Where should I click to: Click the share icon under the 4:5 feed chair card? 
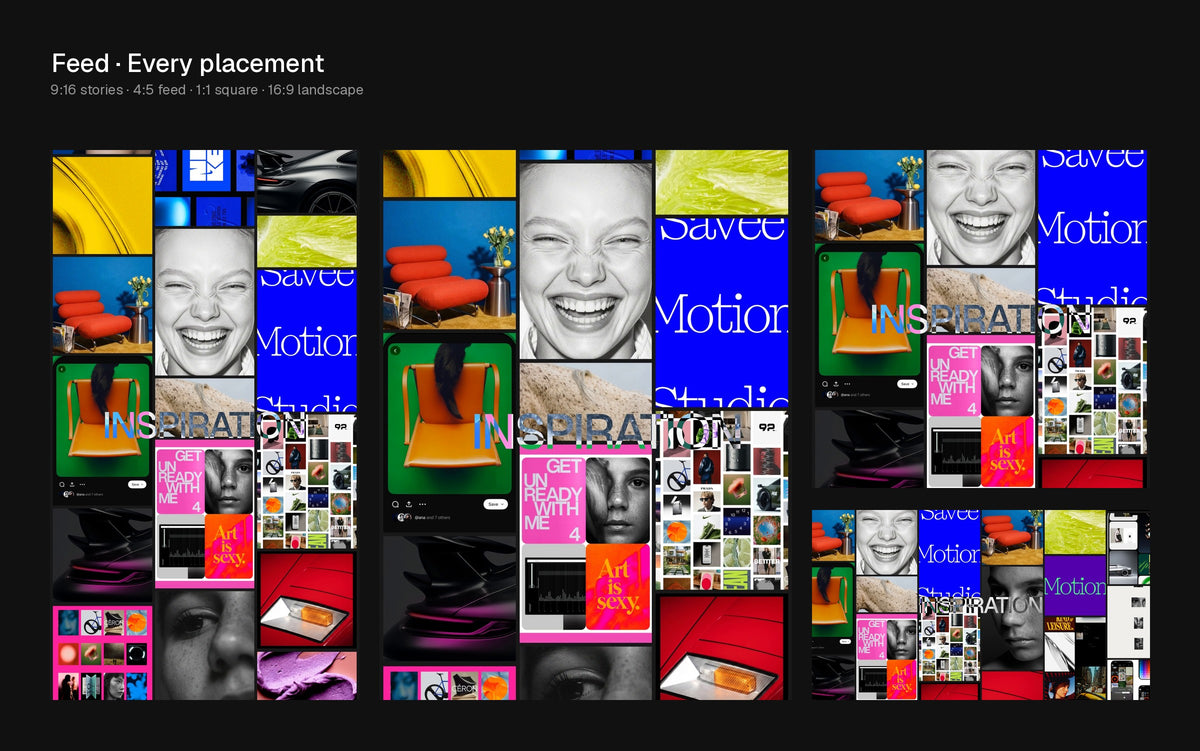pyautogui.click(x=409, y=504)
